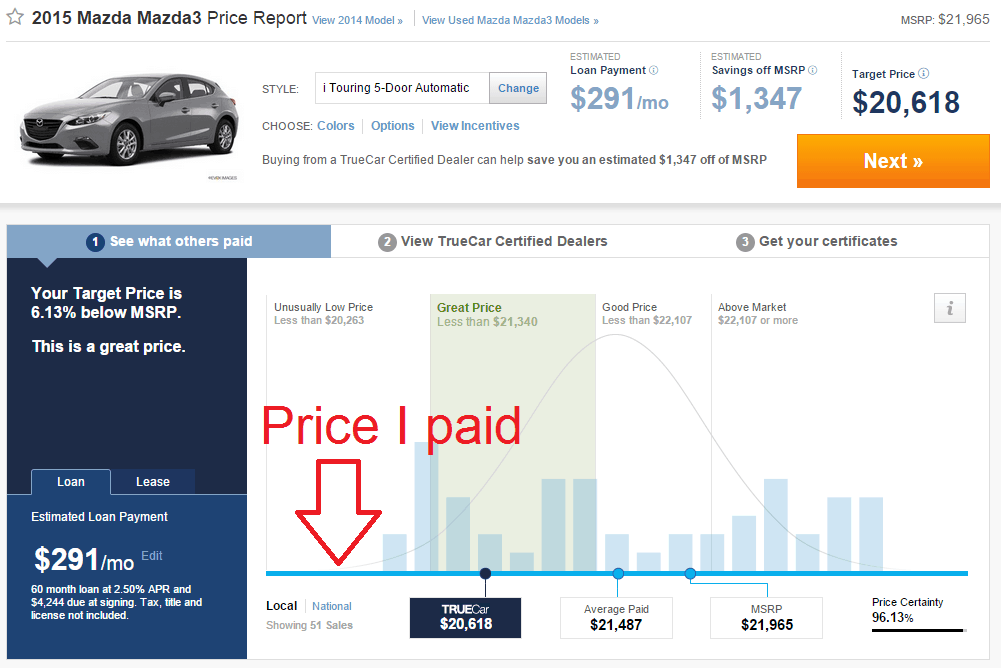The width and height of the screenshot is (1001, 668).
Task: Click the MSRP: $21,965 text at top right
Action: click(x=945, y=20)
